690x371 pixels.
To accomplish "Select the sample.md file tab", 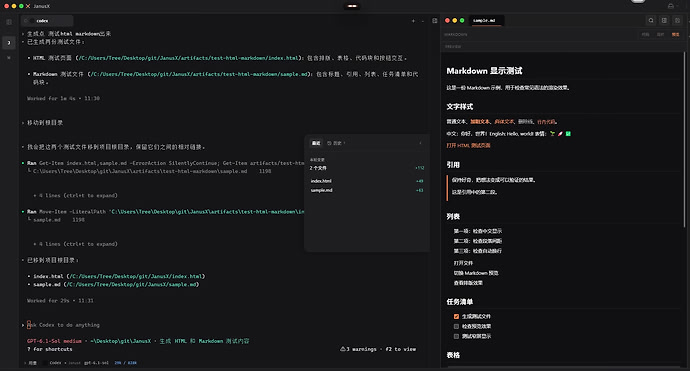I will click(485, 20).
